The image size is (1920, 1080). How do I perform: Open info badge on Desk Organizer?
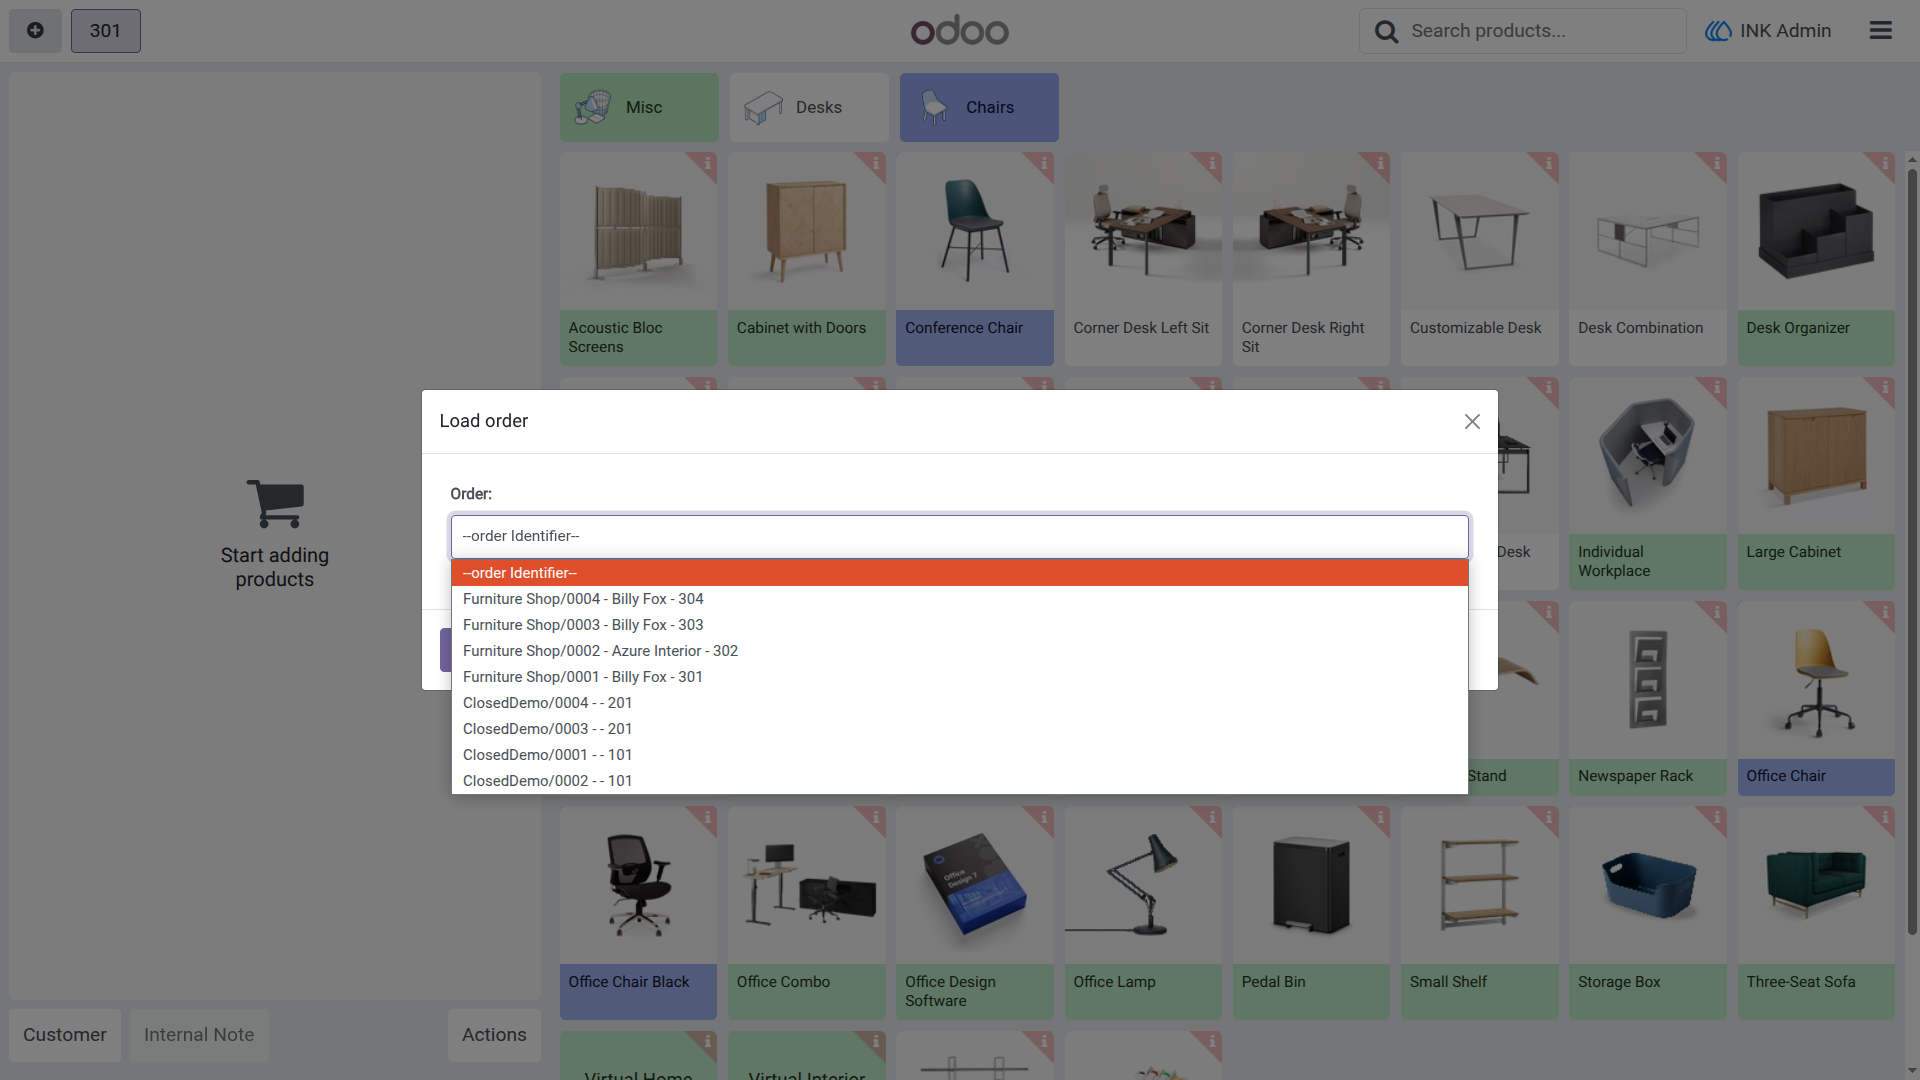pos(1883,164)
